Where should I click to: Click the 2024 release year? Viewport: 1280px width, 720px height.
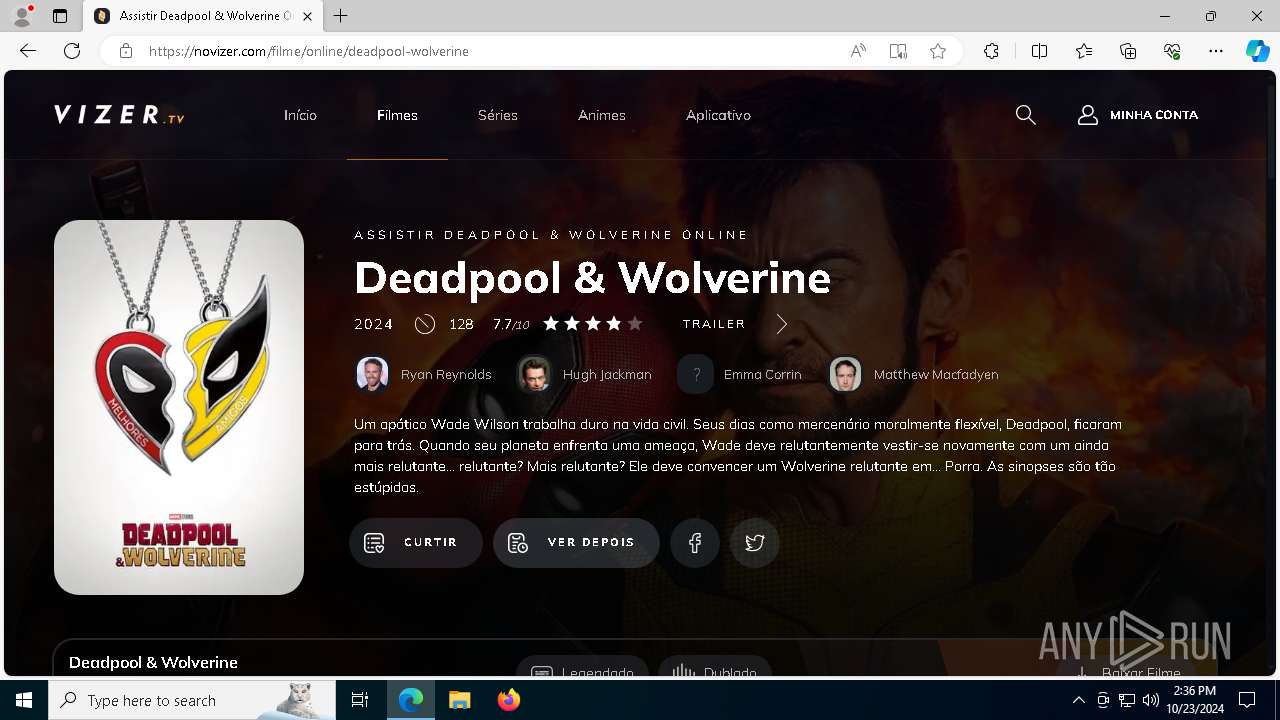(x=374, y=324)
